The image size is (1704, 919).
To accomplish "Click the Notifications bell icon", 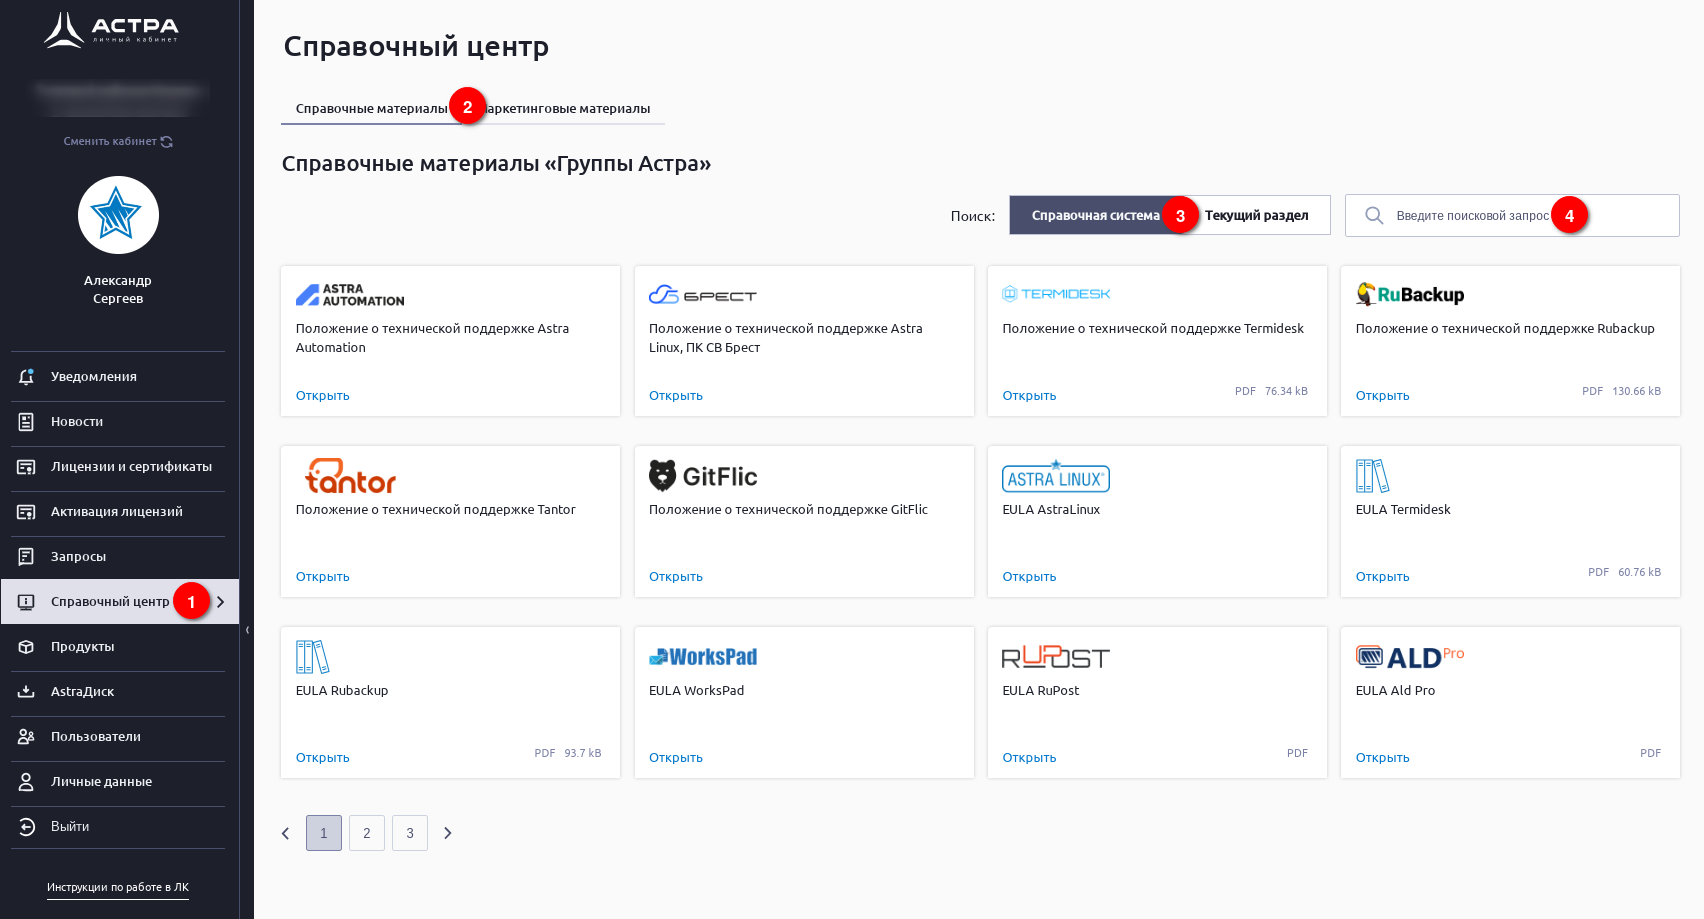I will 27,377.
